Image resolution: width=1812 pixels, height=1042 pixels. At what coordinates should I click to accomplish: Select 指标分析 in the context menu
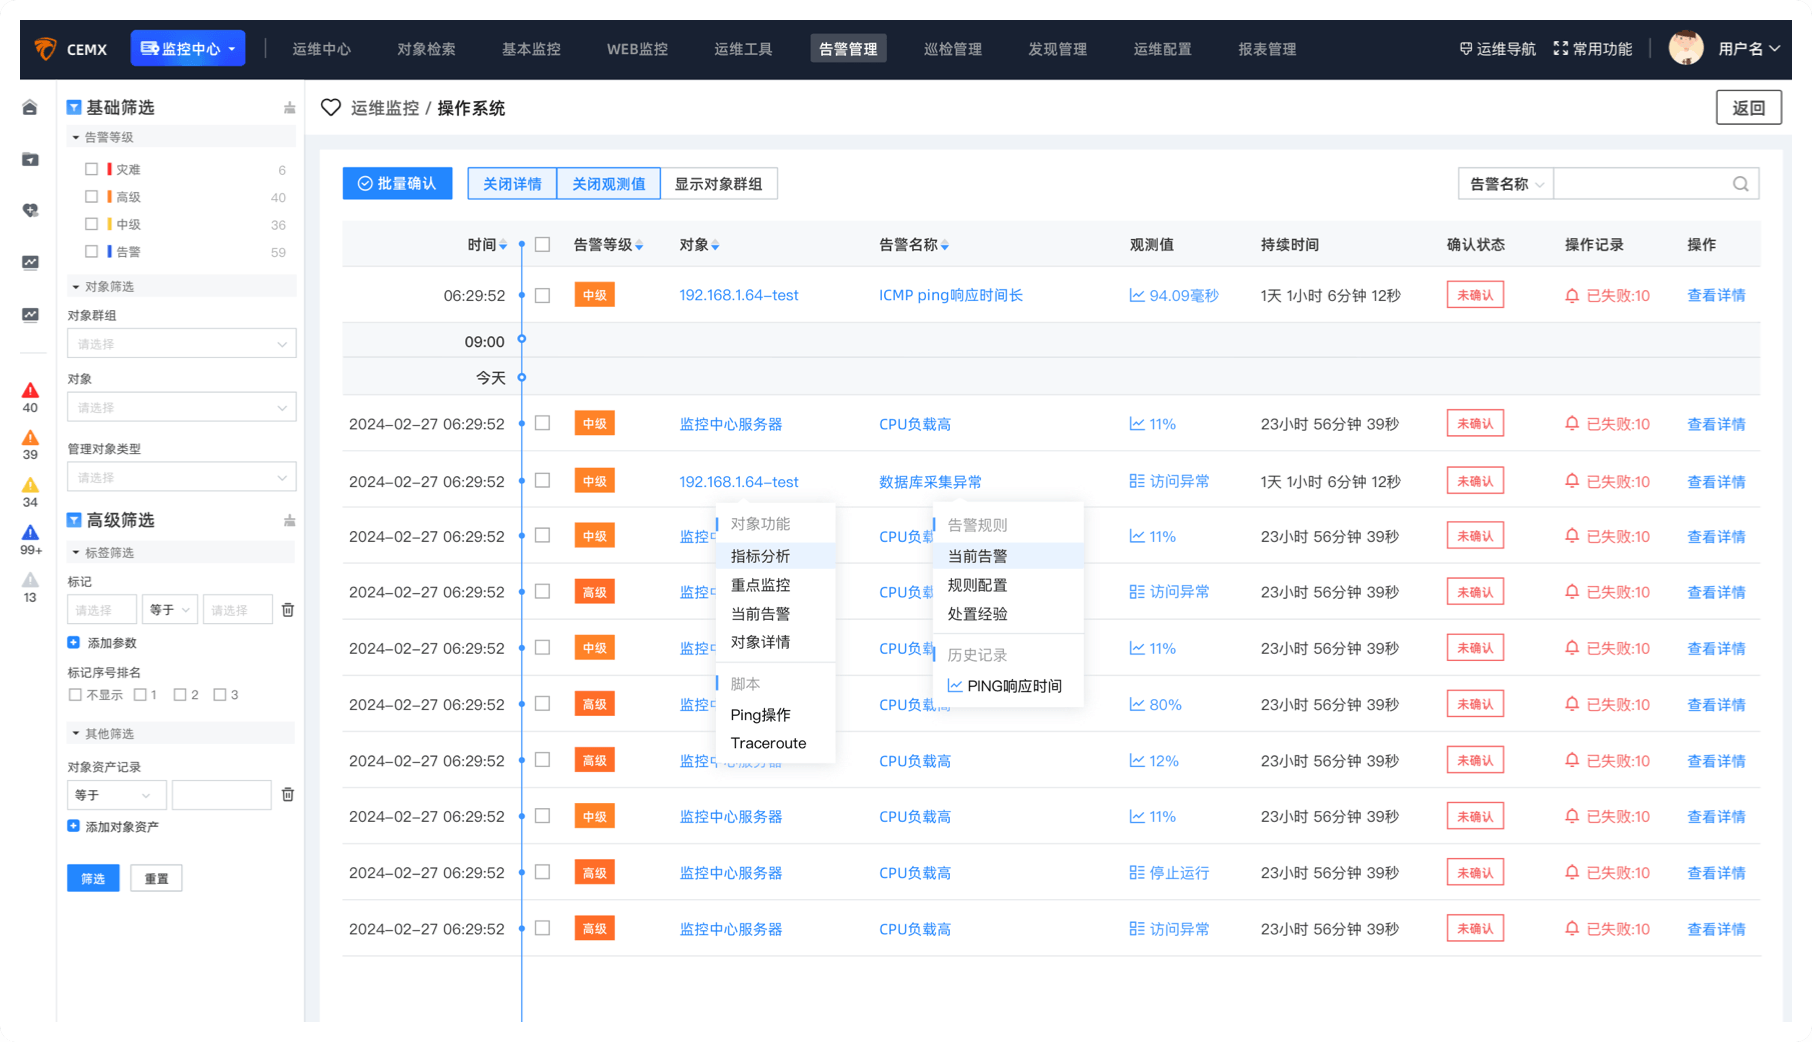click(x=760, y=556)
